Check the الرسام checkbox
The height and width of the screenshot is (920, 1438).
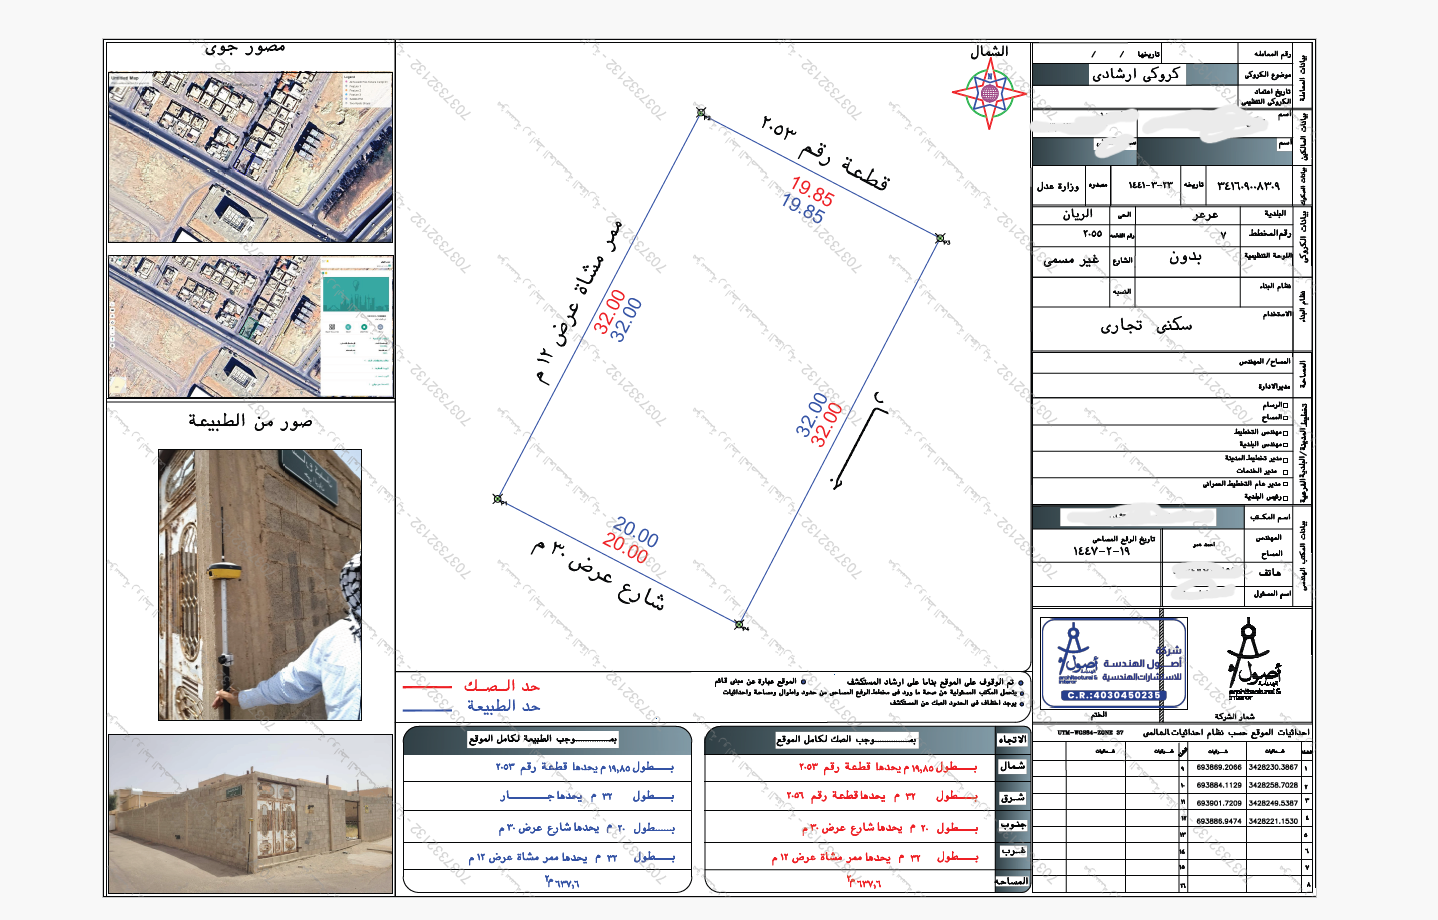tap(1286, 405)
